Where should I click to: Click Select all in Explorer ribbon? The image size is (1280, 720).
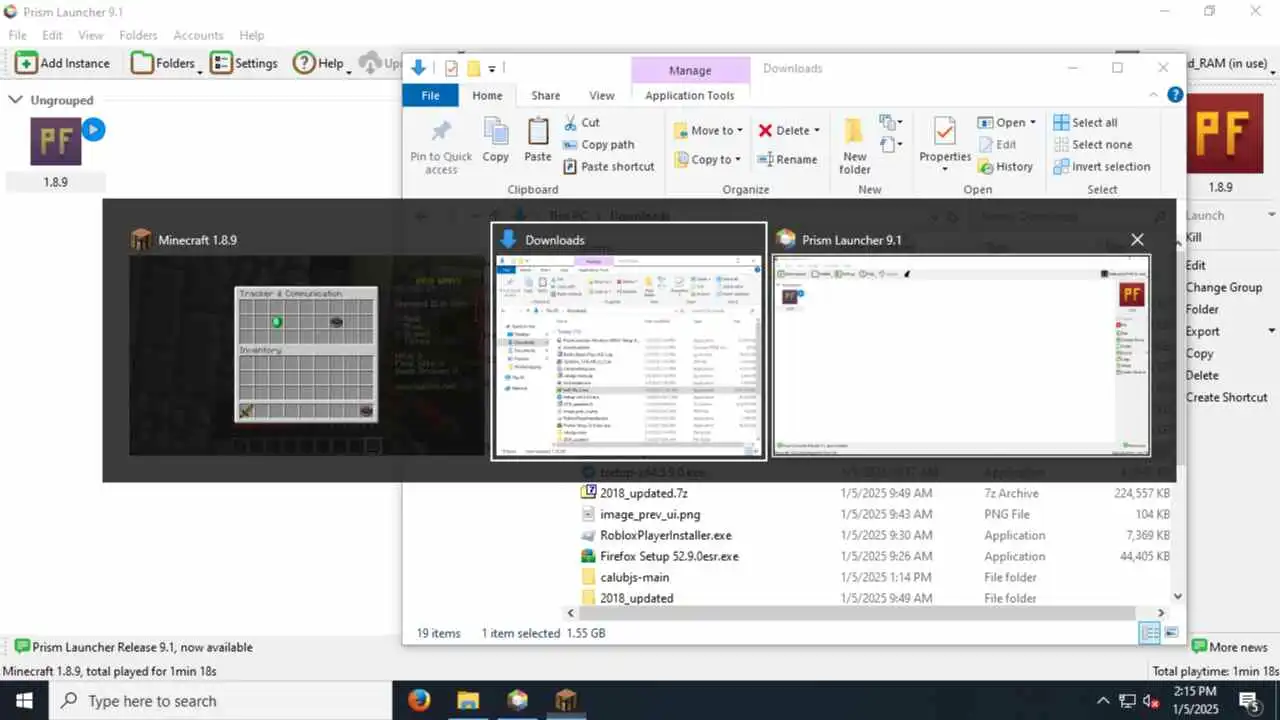tap(1085, 122)
